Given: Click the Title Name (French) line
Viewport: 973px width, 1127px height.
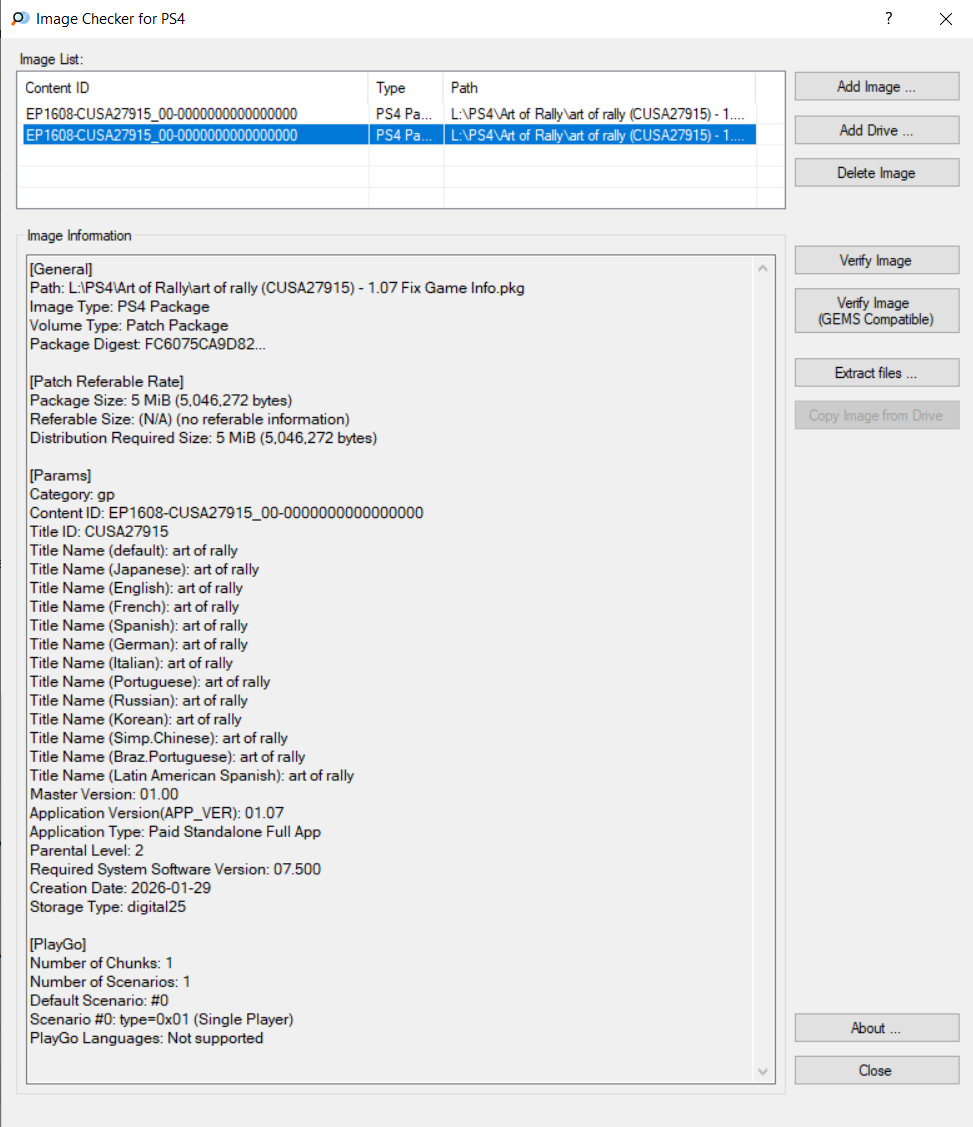Looking at the screenshot, I should pyautogui.click(x=134, y=606).
